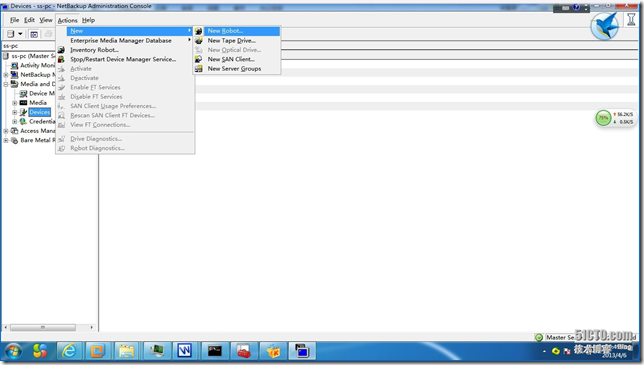Expand the Media tree node
644x365 pixels.
(x=14, y=103)
